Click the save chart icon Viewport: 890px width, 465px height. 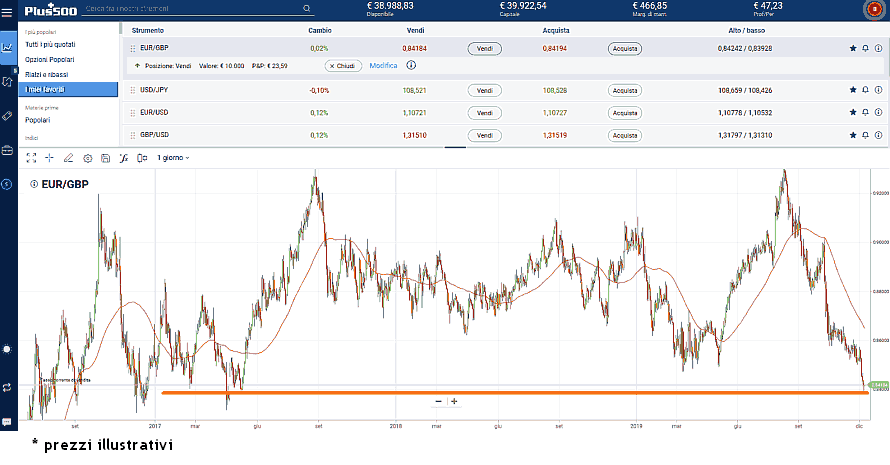click(105, 158)
